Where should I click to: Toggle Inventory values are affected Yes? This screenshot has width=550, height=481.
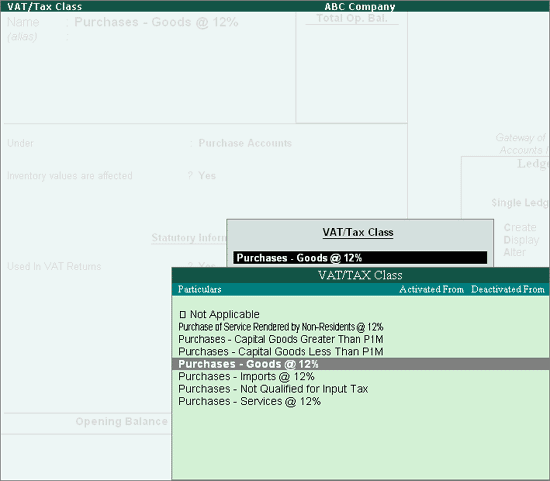point(207,175)
